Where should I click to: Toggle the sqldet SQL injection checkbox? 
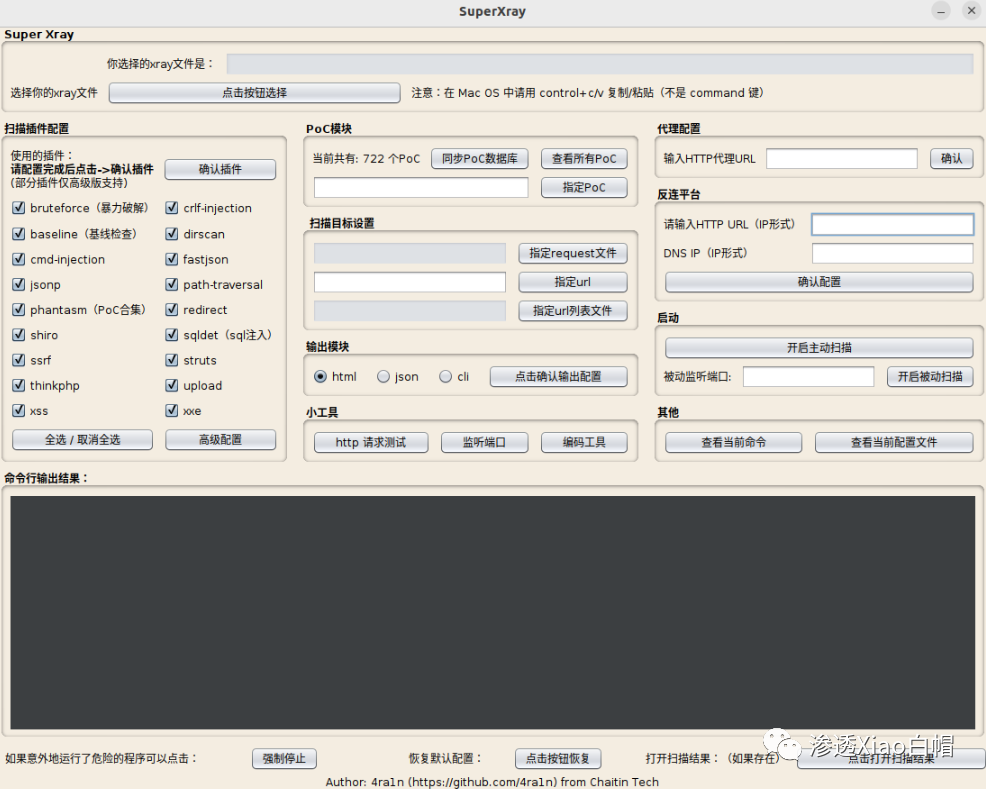click(172, 334)
